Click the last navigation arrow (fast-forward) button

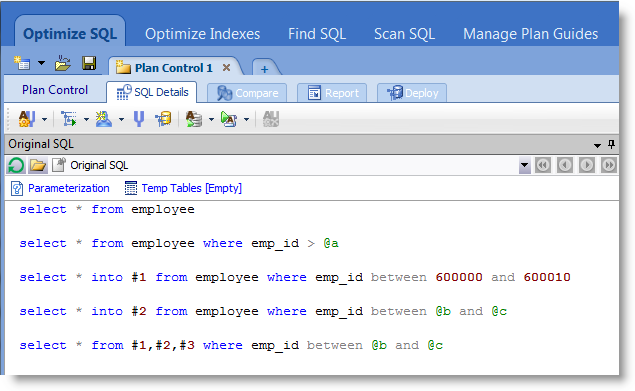coord(608,165)
